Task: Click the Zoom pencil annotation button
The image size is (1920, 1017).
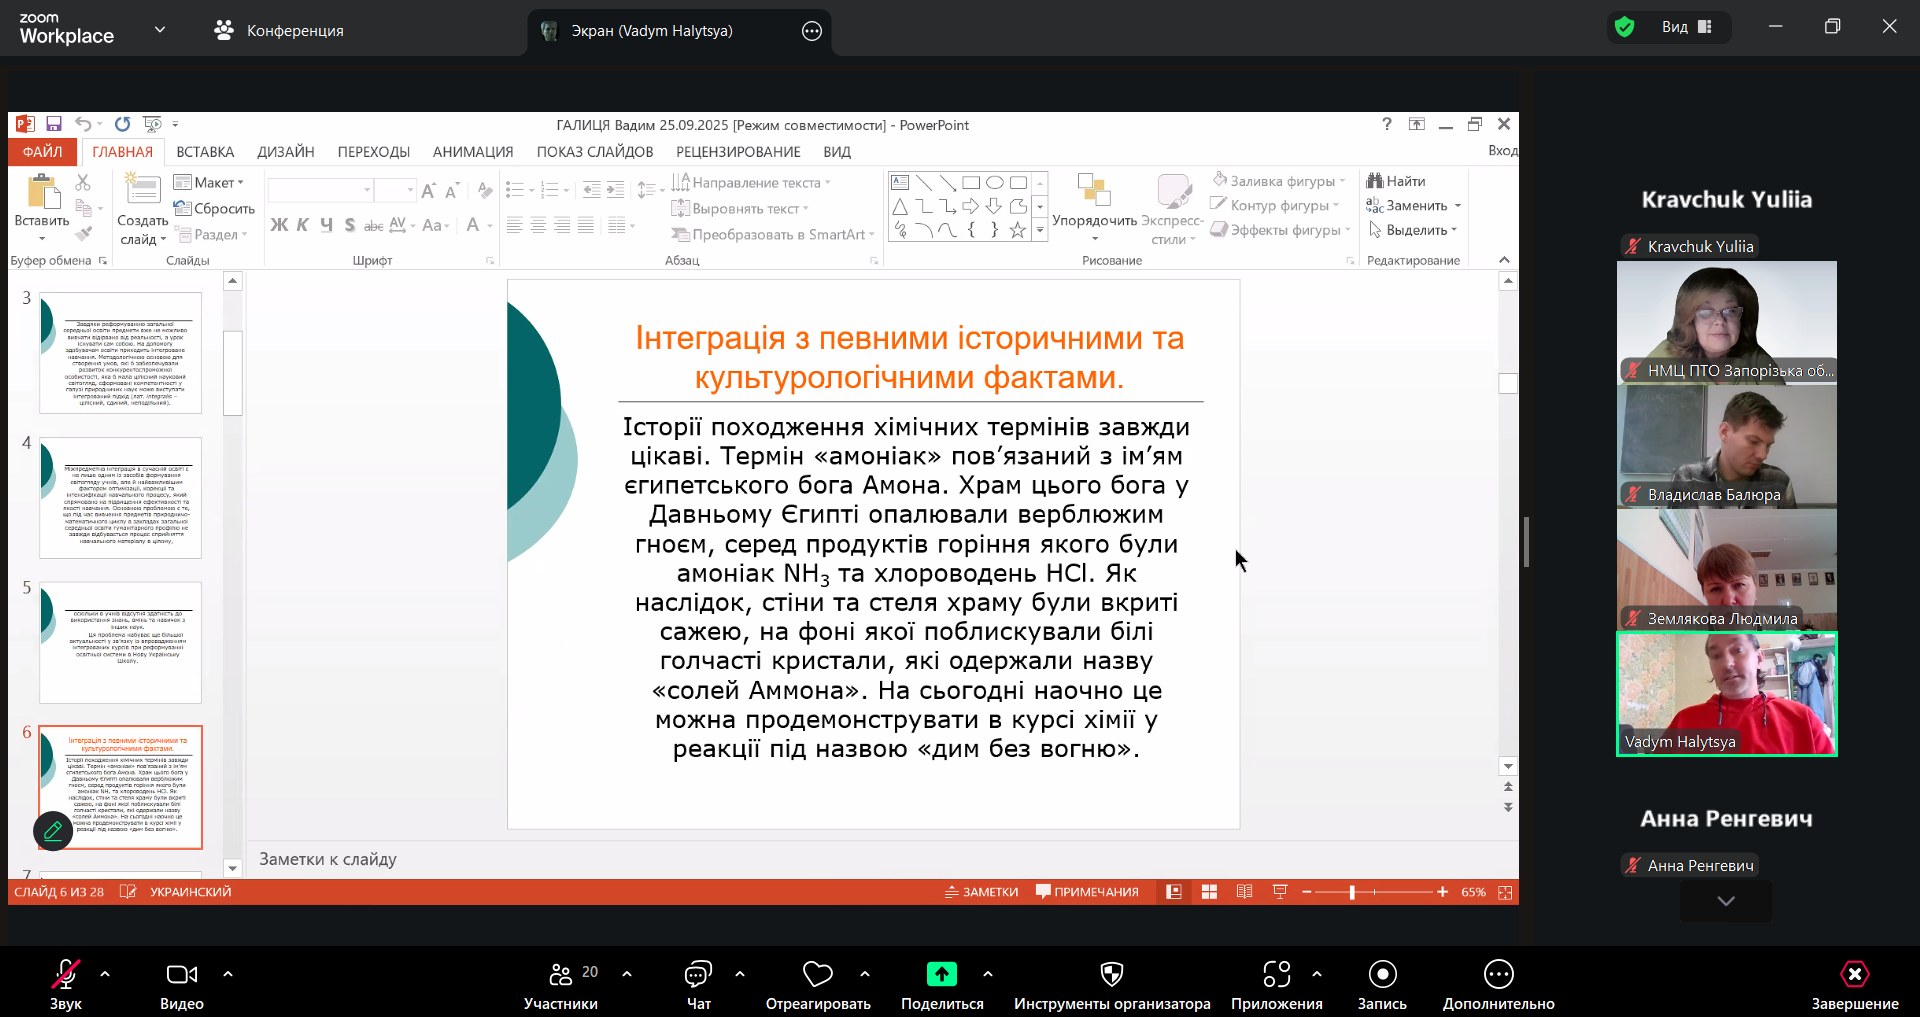Action: click(x=53, y=830)
